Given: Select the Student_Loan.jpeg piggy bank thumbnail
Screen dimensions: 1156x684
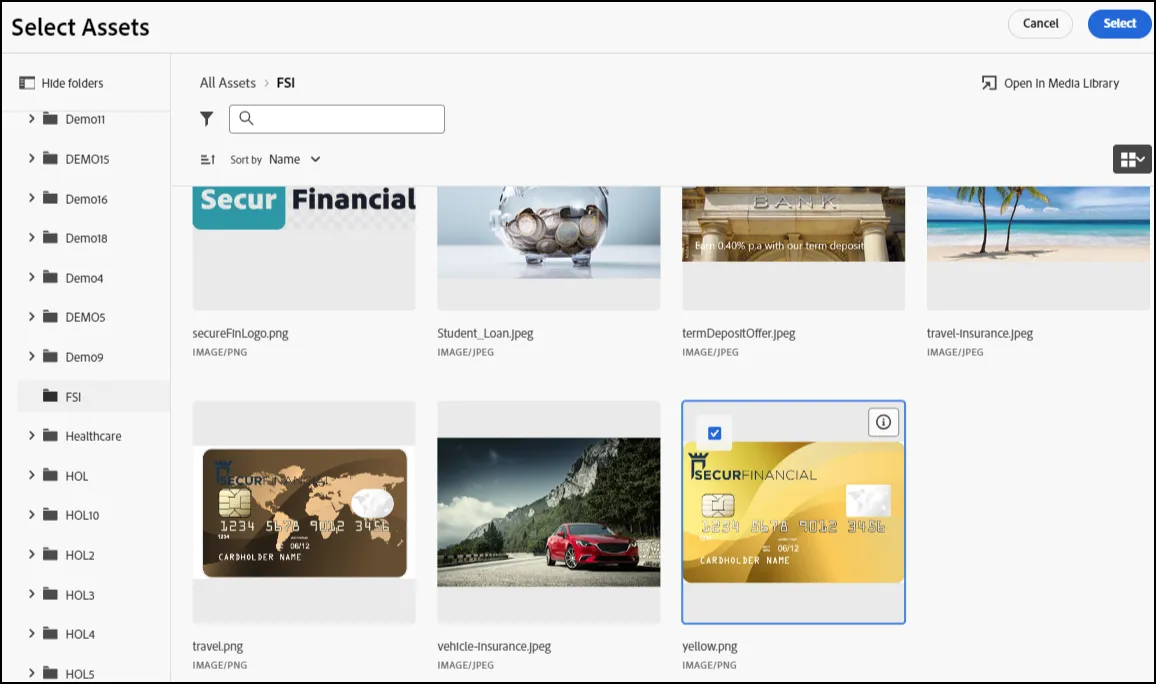Looking at the screenshot, I should [549, 248].
